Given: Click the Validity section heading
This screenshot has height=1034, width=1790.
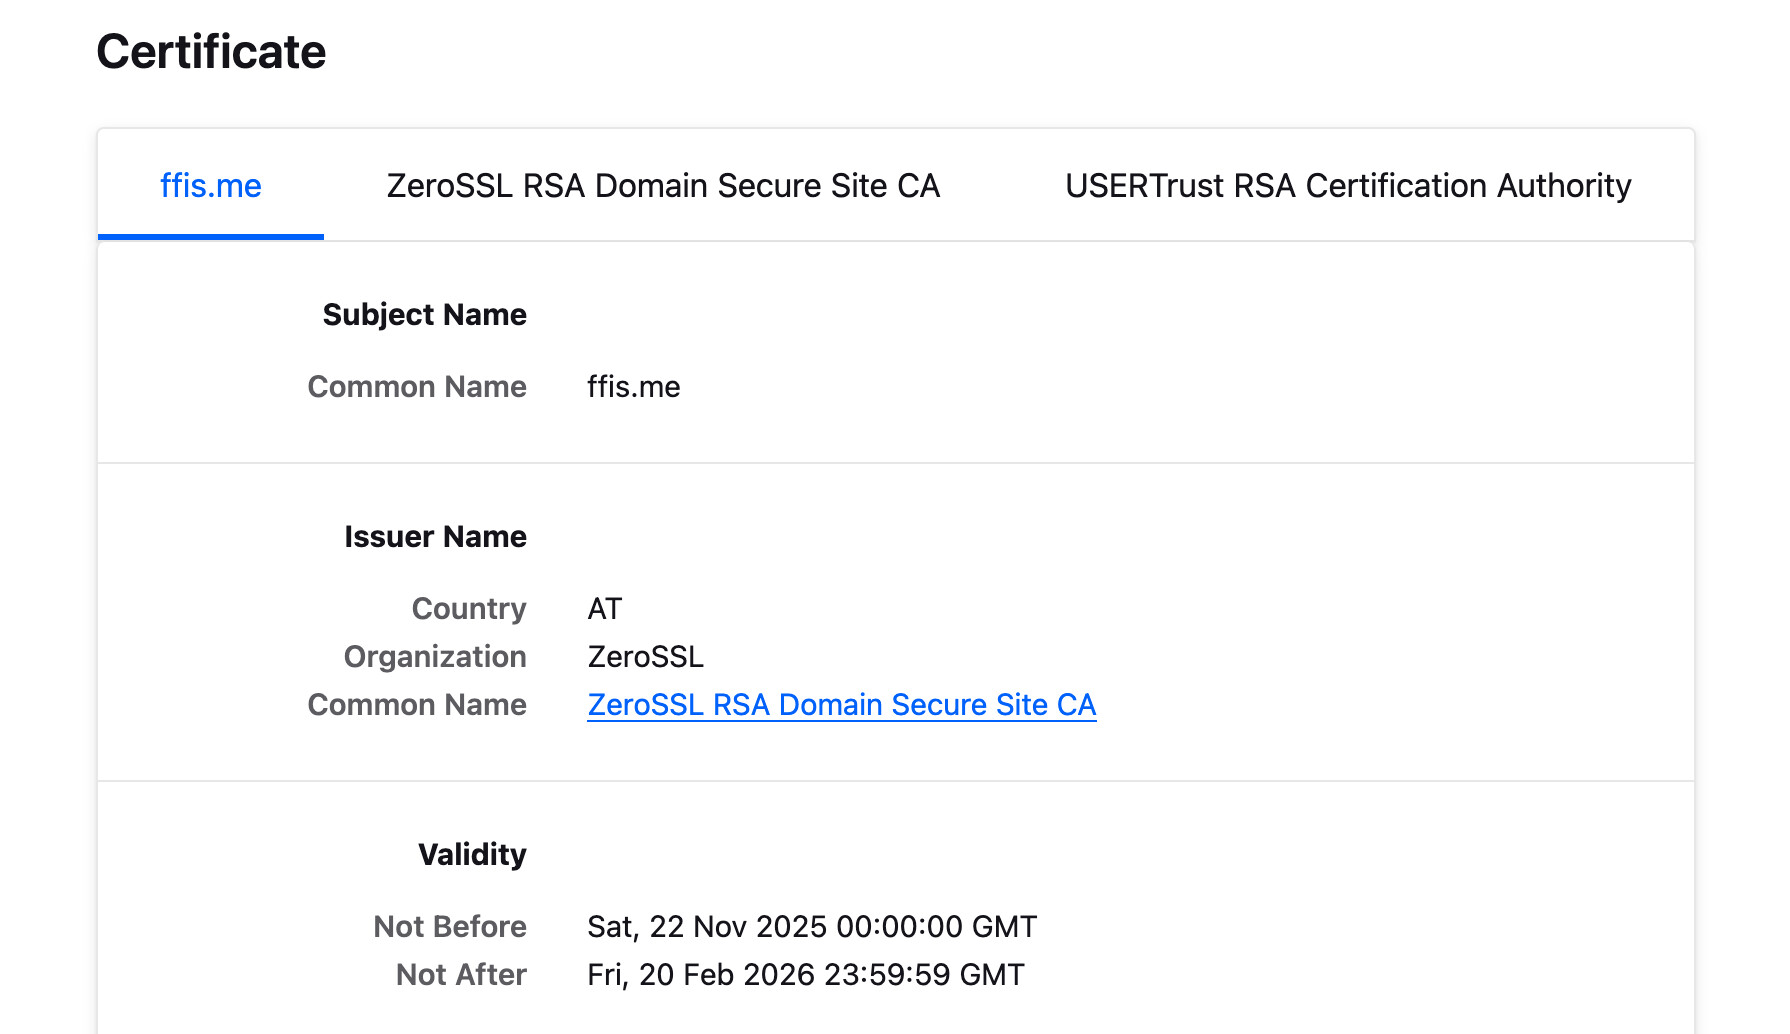Looking at the screenshot, I should (x=472, y=855).
